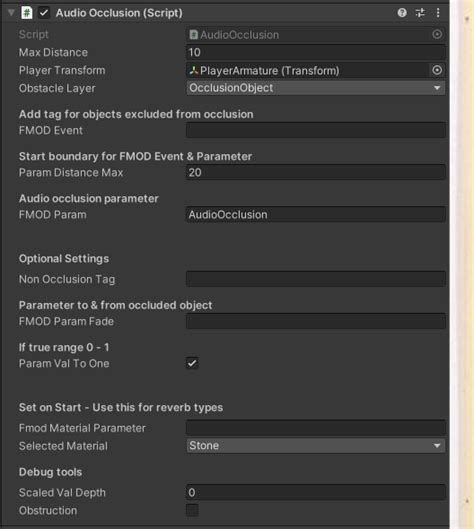
Task: Click the FMOD Param label
Action: pos(53,215)
